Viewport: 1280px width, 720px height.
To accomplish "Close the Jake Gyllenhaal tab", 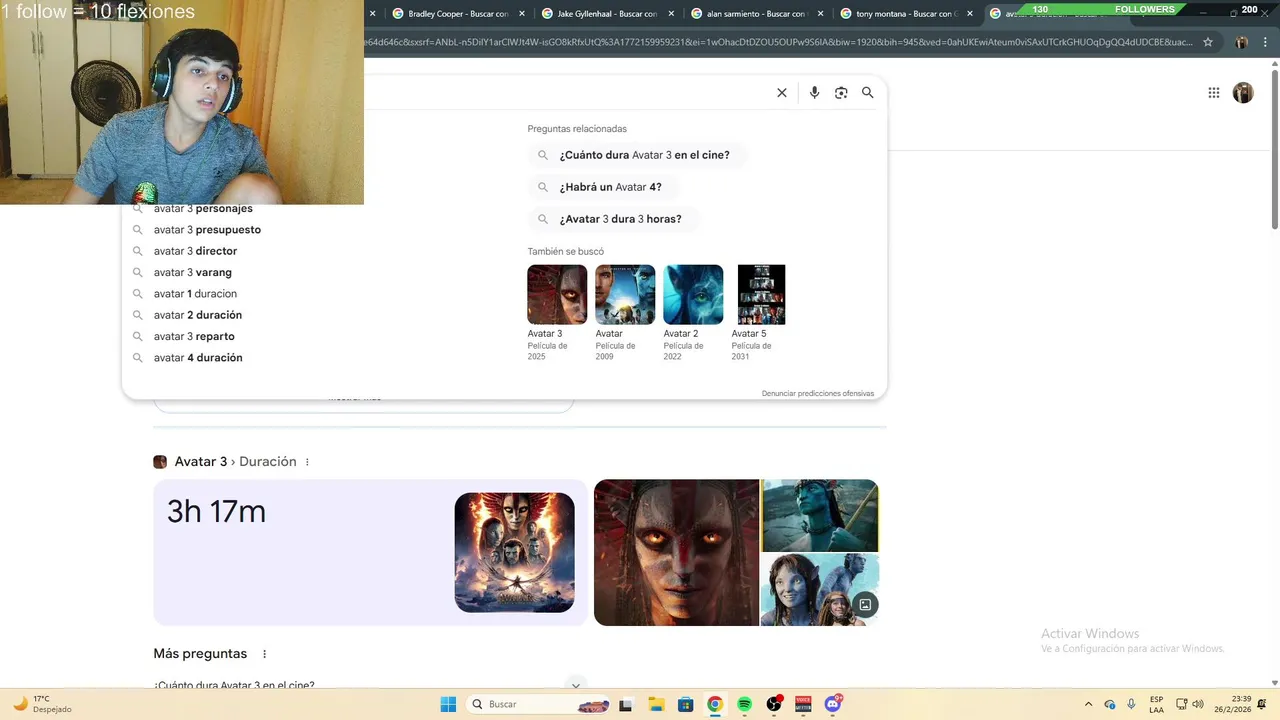I will 671,14.
